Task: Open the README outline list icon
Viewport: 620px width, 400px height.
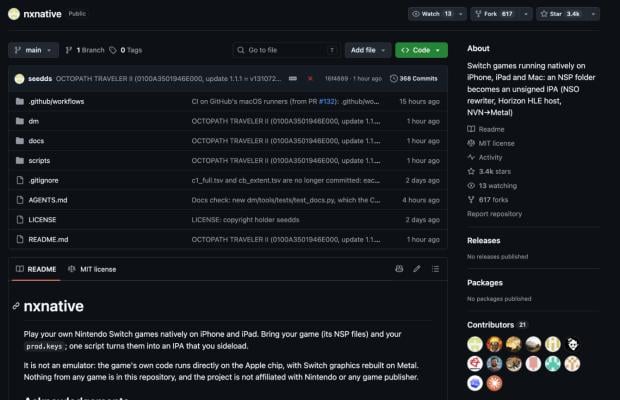Action: point(435,269)
